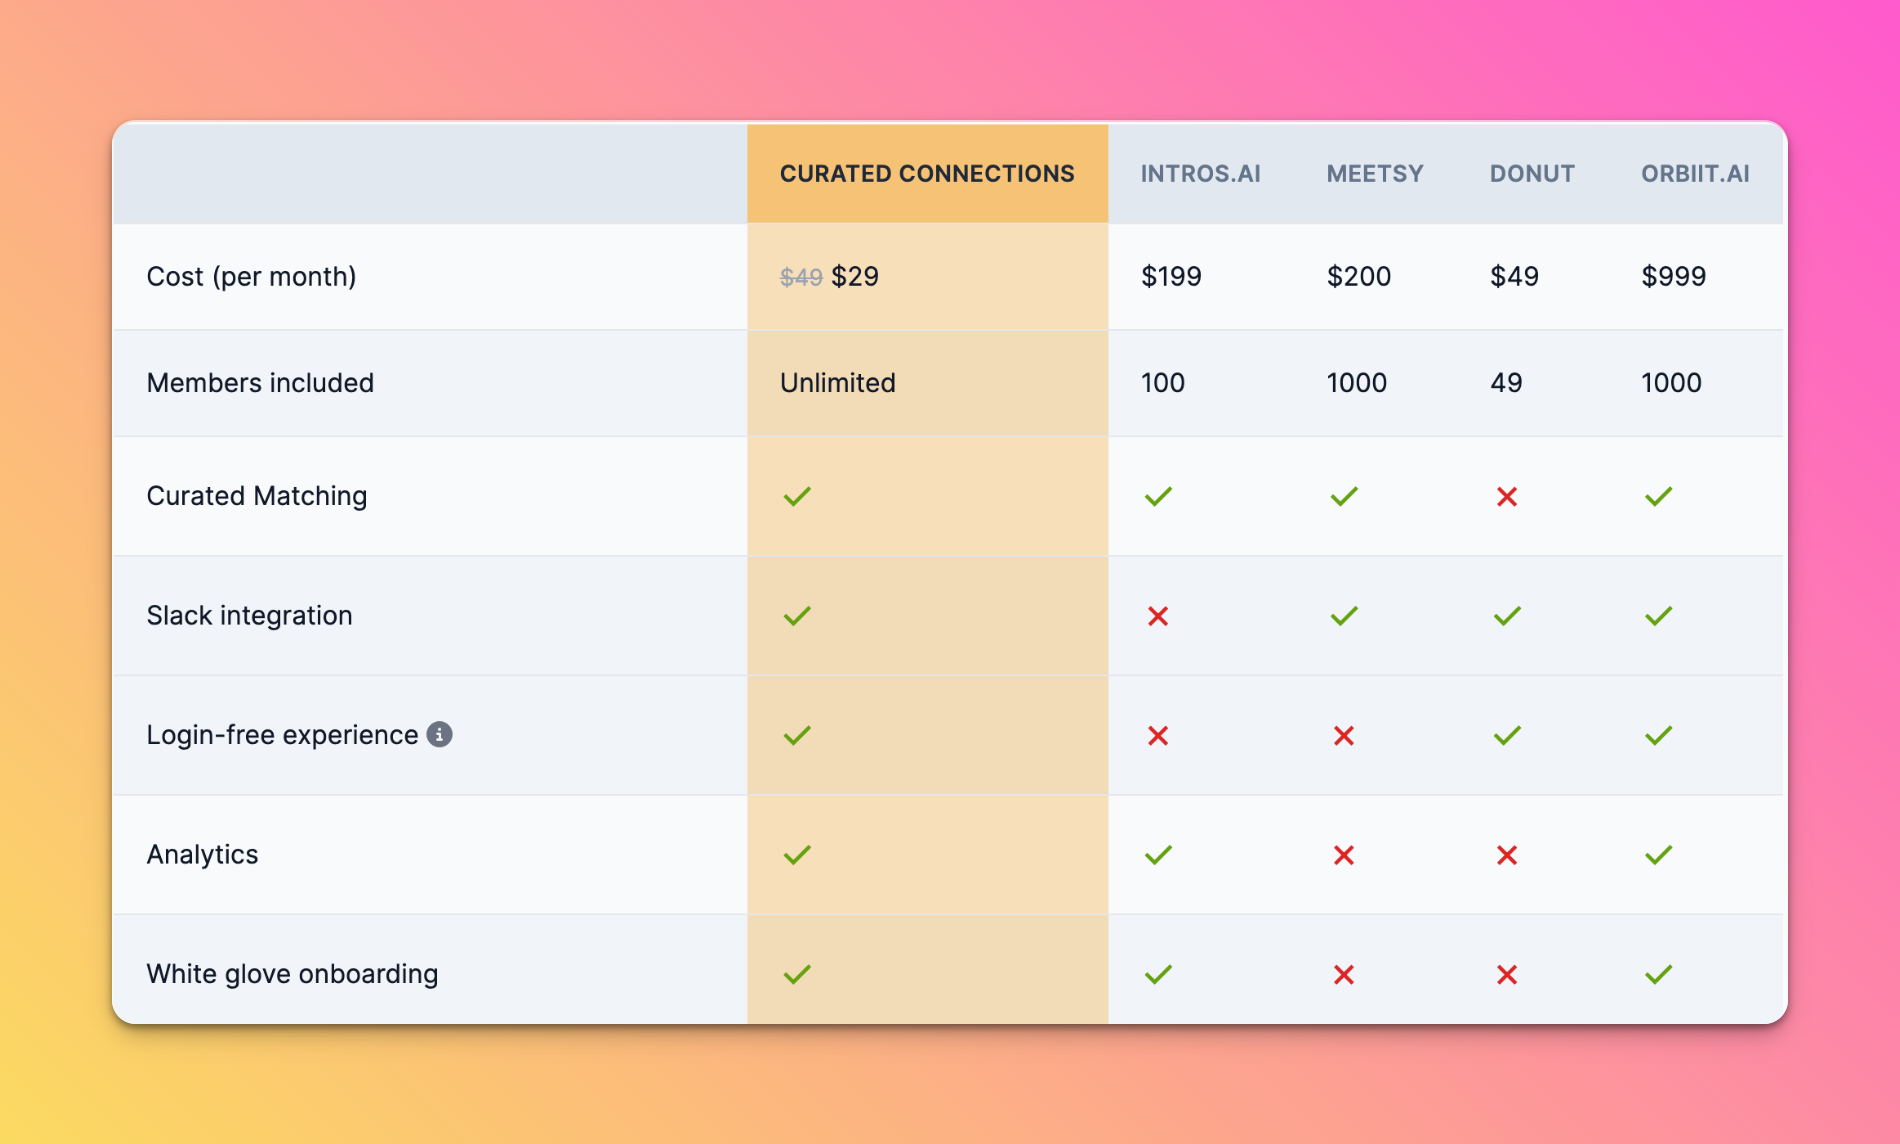Click the Meetsy checkmark for Curated Matching
The height and width of the screenshot is (1144, 1900).
click(1344, 496)
